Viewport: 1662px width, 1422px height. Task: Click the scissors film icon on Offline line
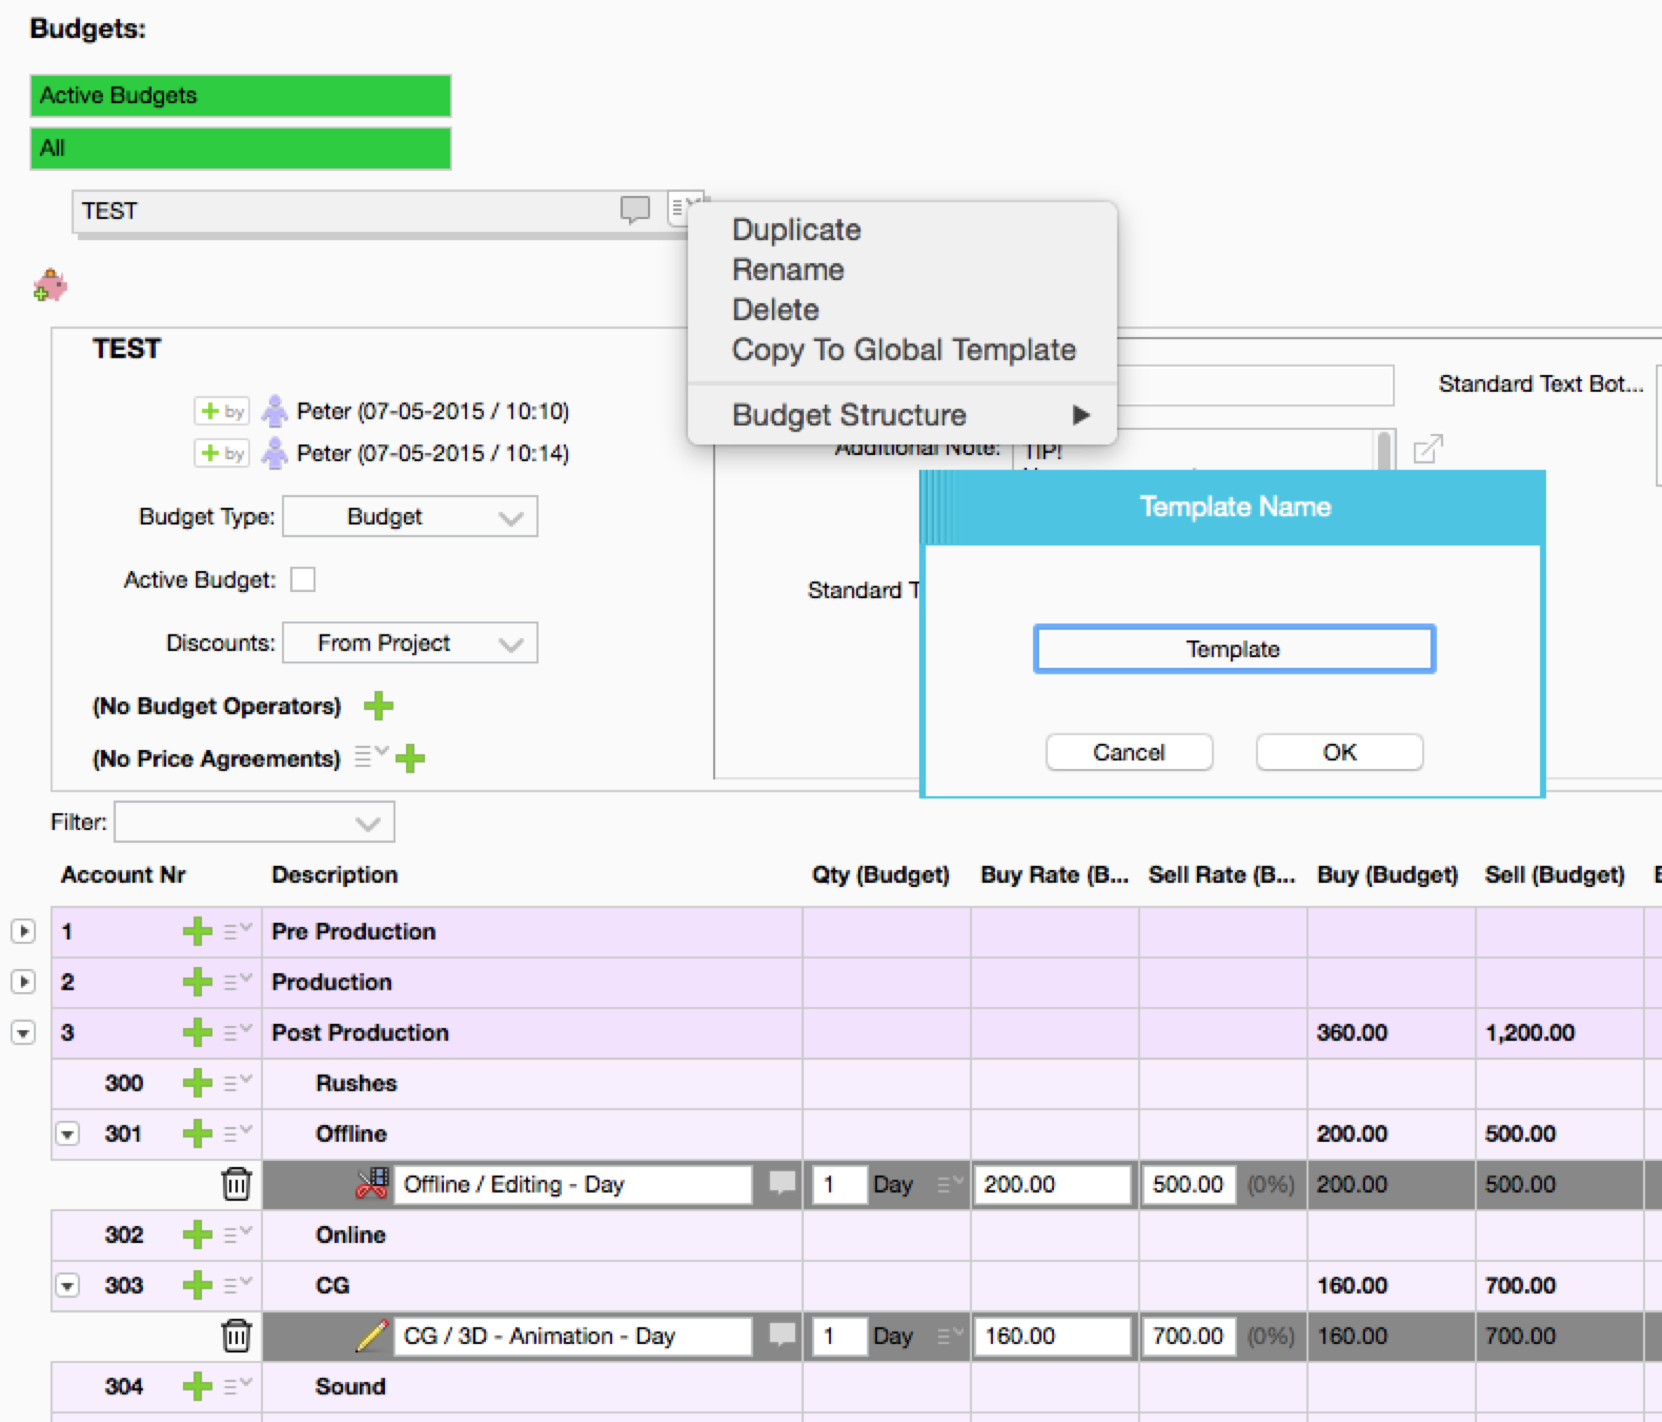coord(372,1184)
